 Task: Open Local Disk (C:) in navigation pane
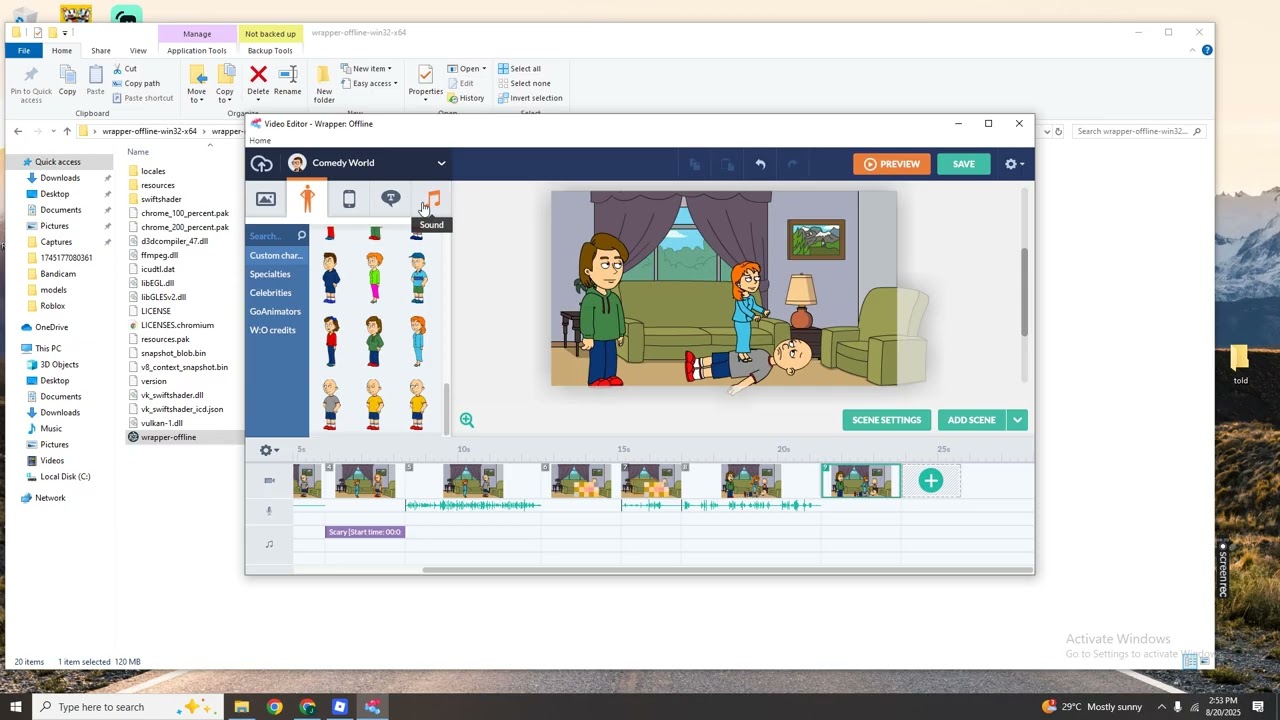click(x=65, y=477)
